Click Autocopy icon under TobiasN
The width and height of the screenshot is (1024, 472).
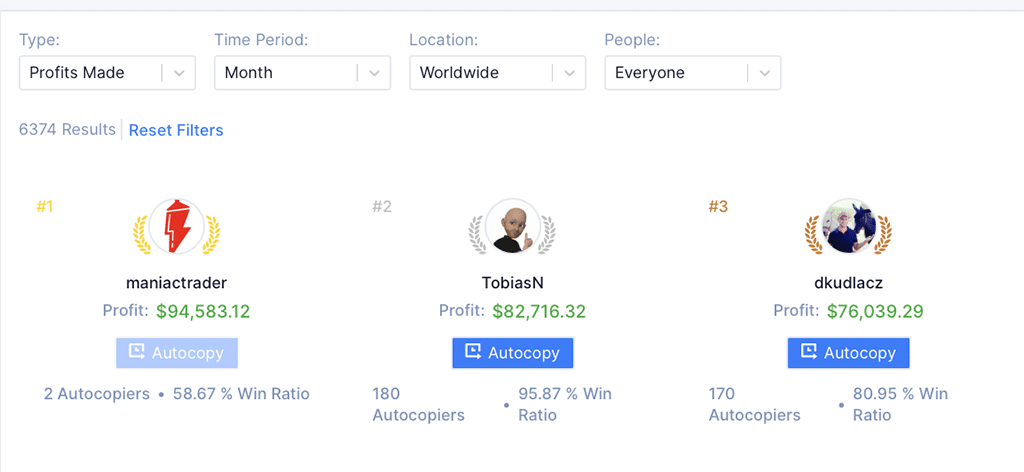click(473, 352)
